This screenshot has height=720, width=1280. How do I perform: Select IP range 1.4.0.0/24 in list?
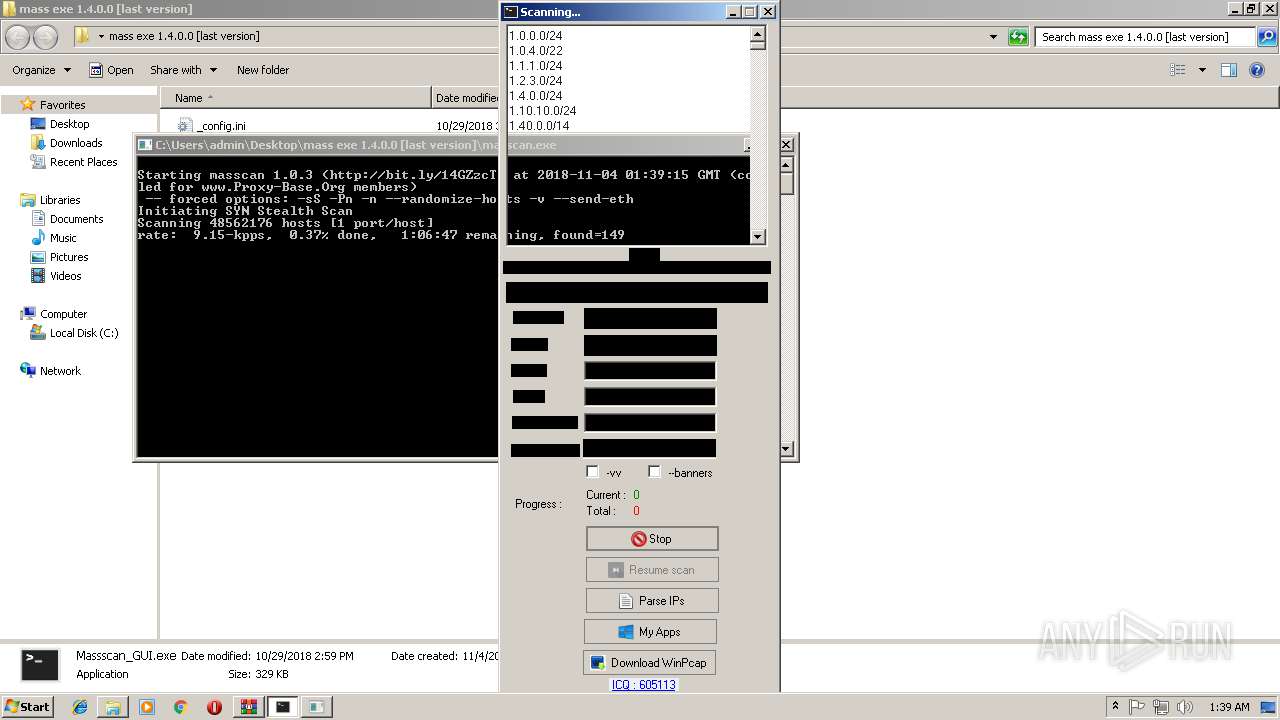click(x=536, y=96)
